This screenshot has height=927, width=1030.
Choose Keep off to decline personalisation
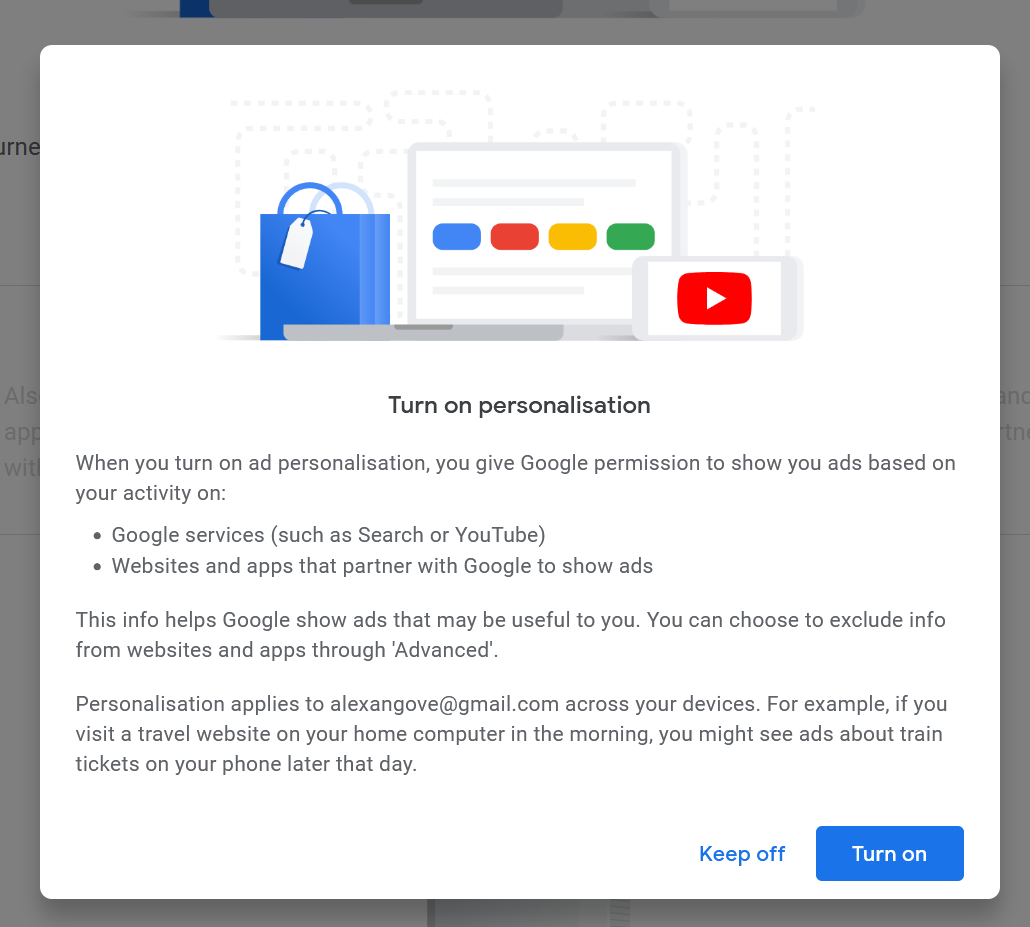pos(742,853)
